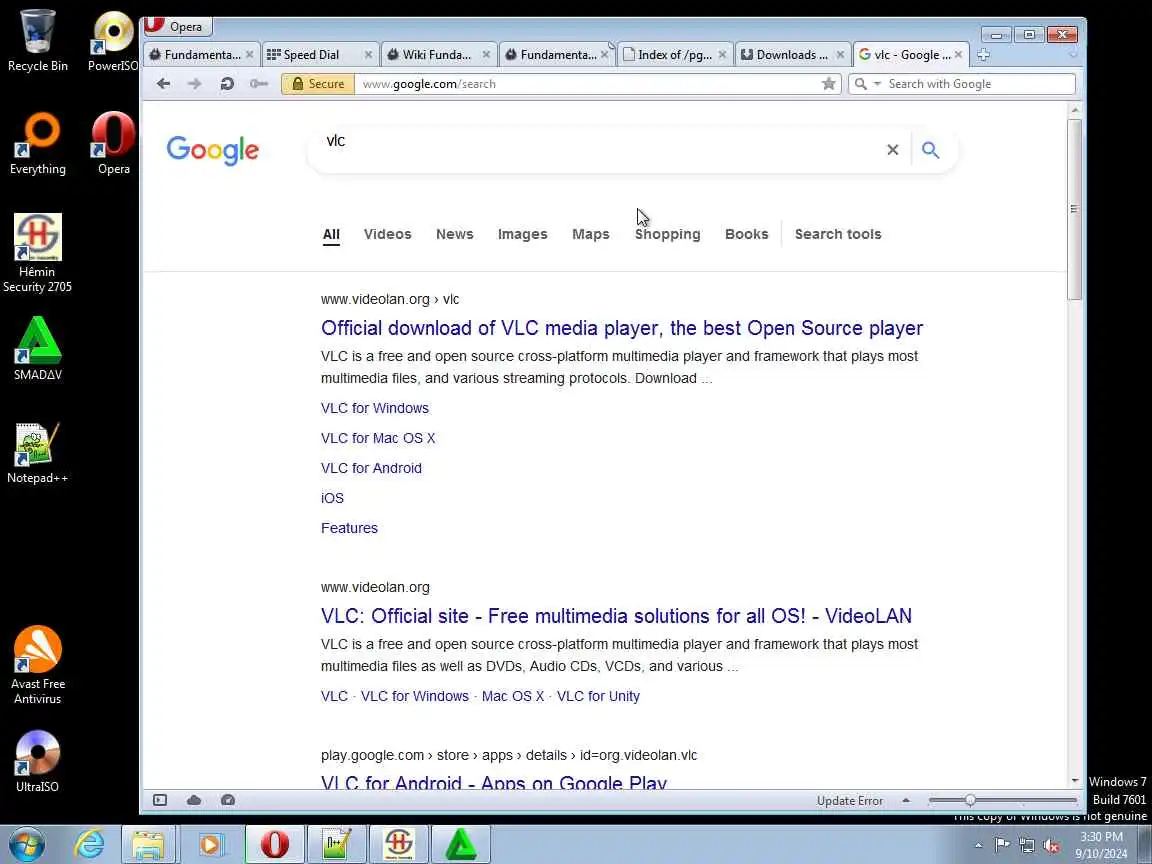1152x864 pixels.
Task: Open a new tab with plus button
Action: (x=983, y=55)
